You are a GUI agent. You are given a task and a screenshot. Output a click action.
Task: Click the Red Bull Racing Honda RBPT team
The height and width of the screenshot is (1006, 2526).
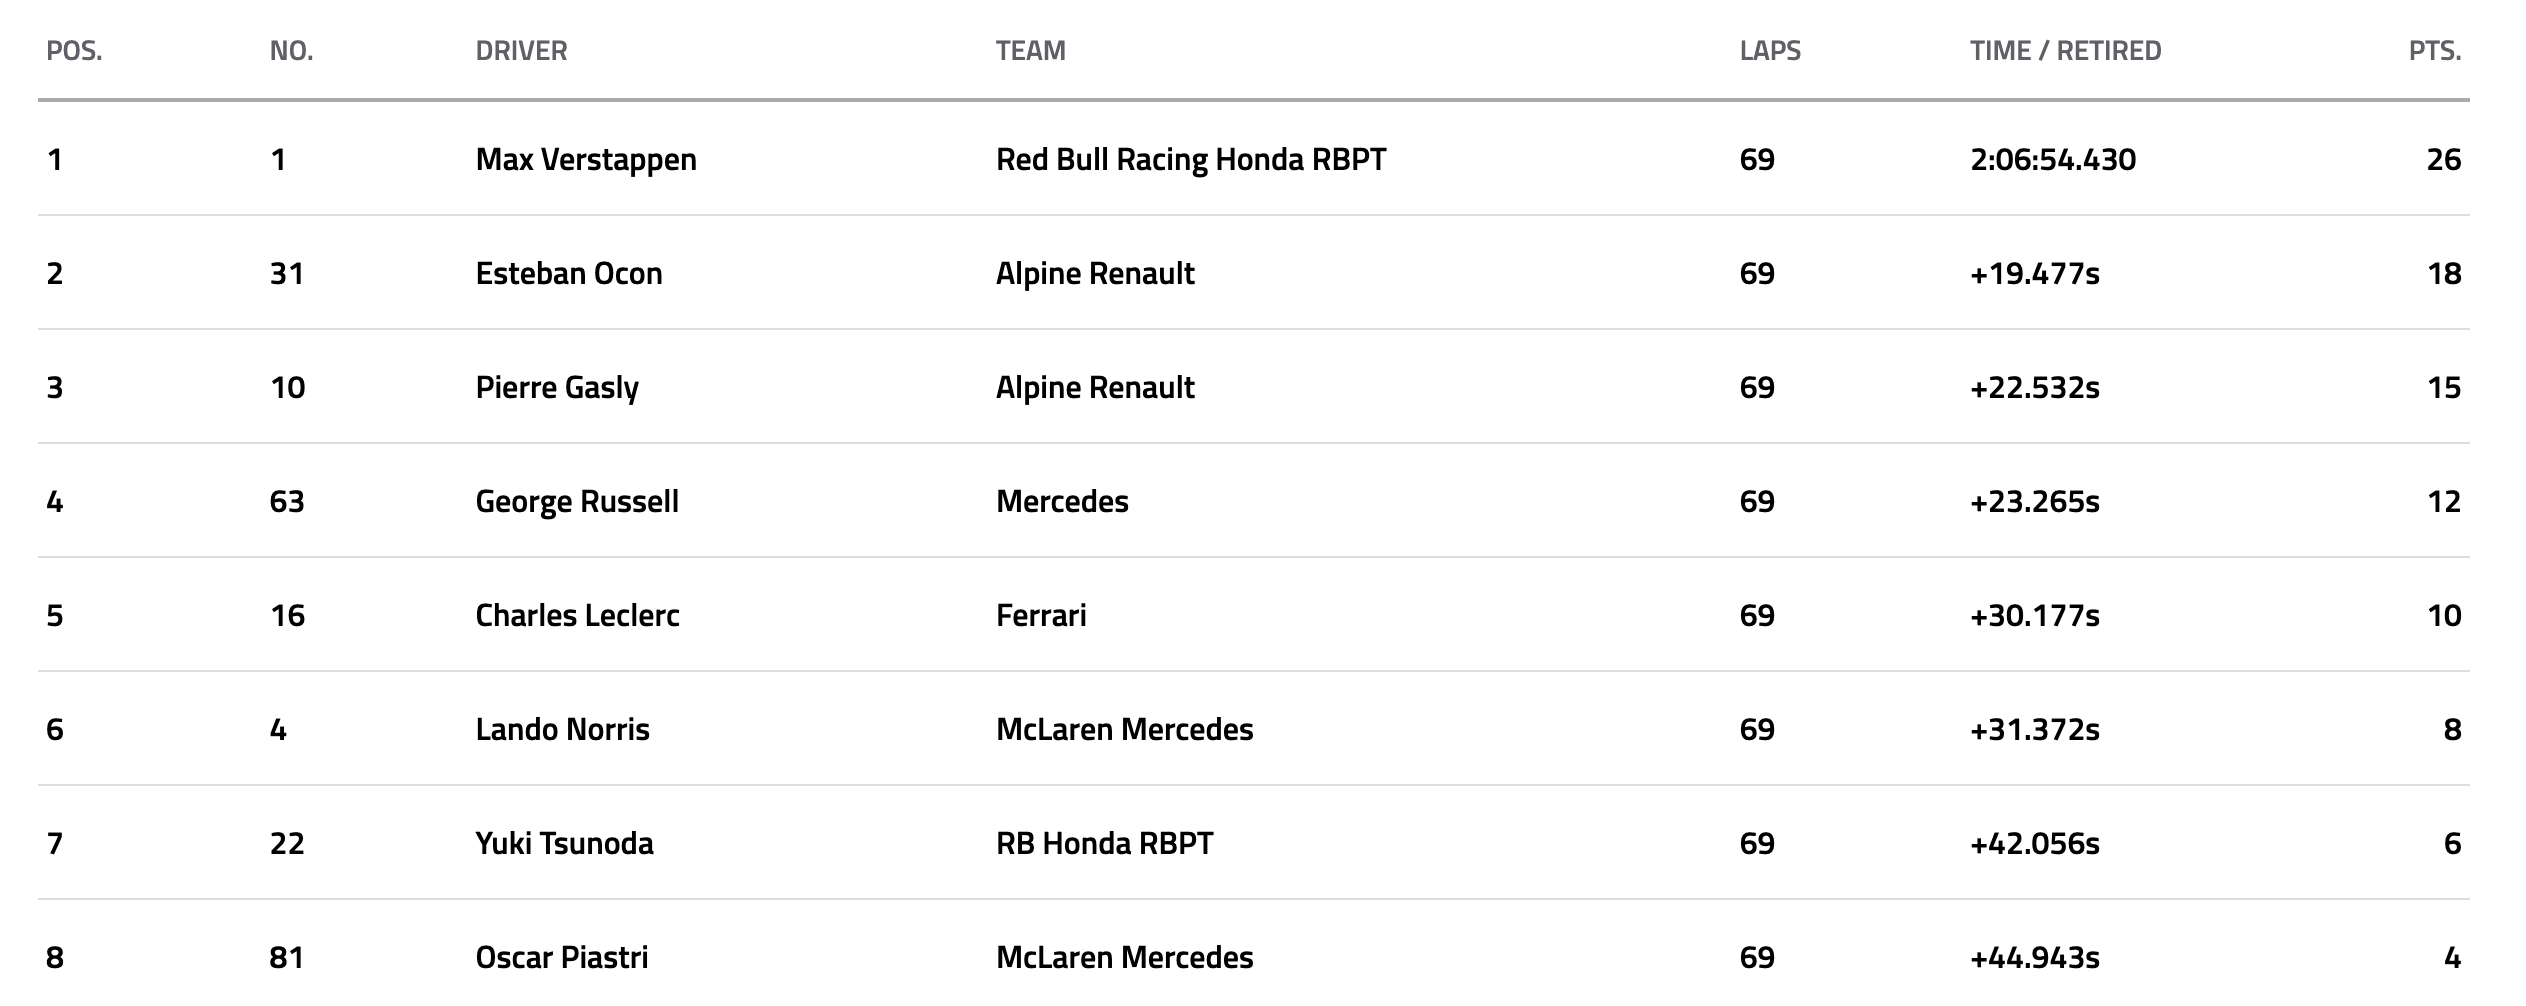click(x=1191, y=160)
